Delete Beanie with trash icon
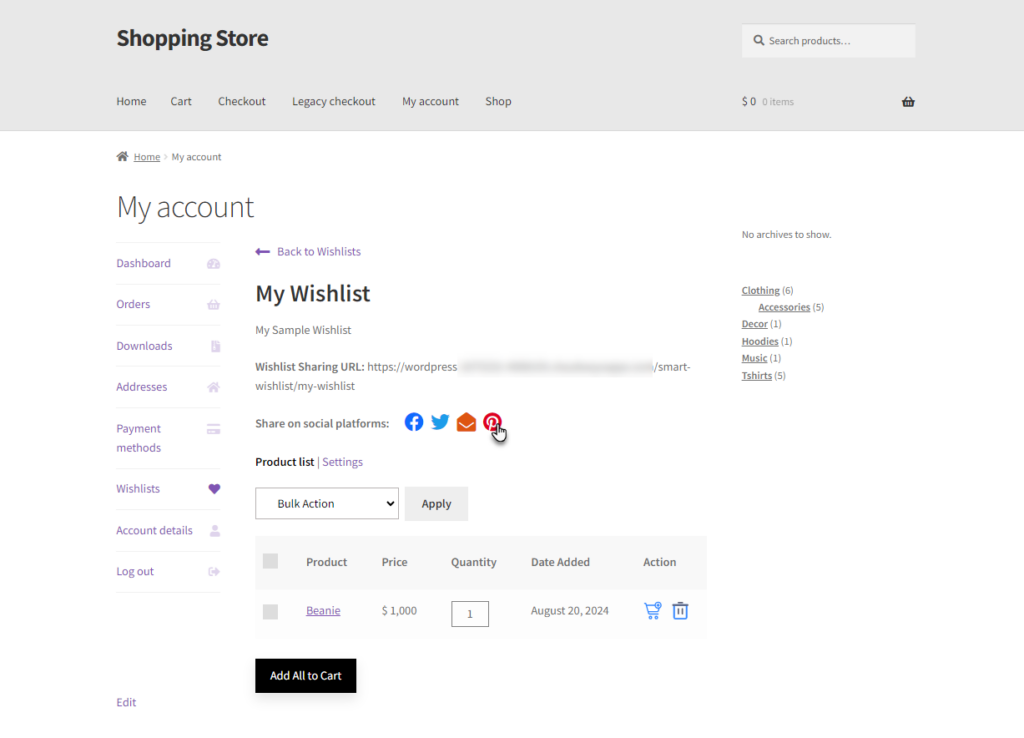 680,611
